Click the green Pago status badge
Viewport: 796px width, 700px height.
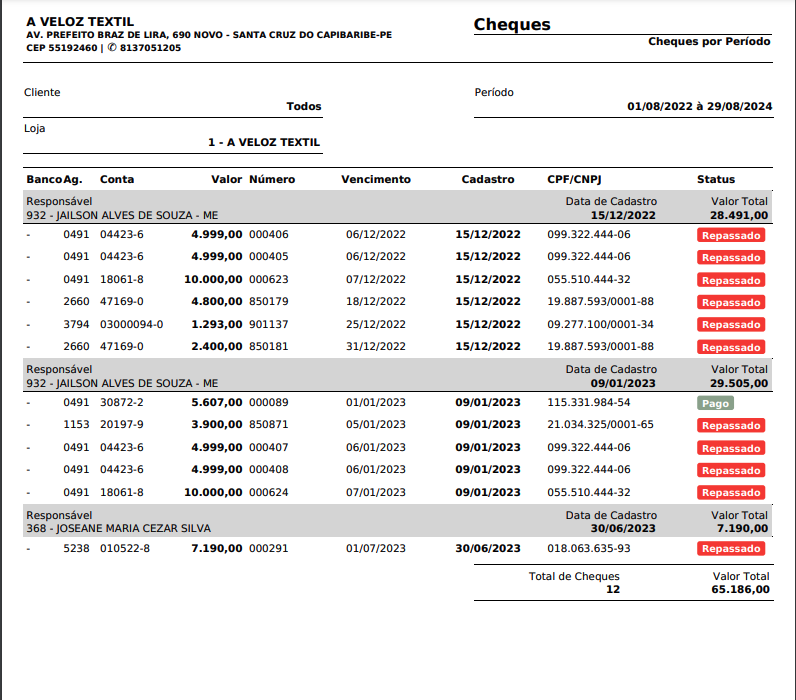tap(715, 403)
